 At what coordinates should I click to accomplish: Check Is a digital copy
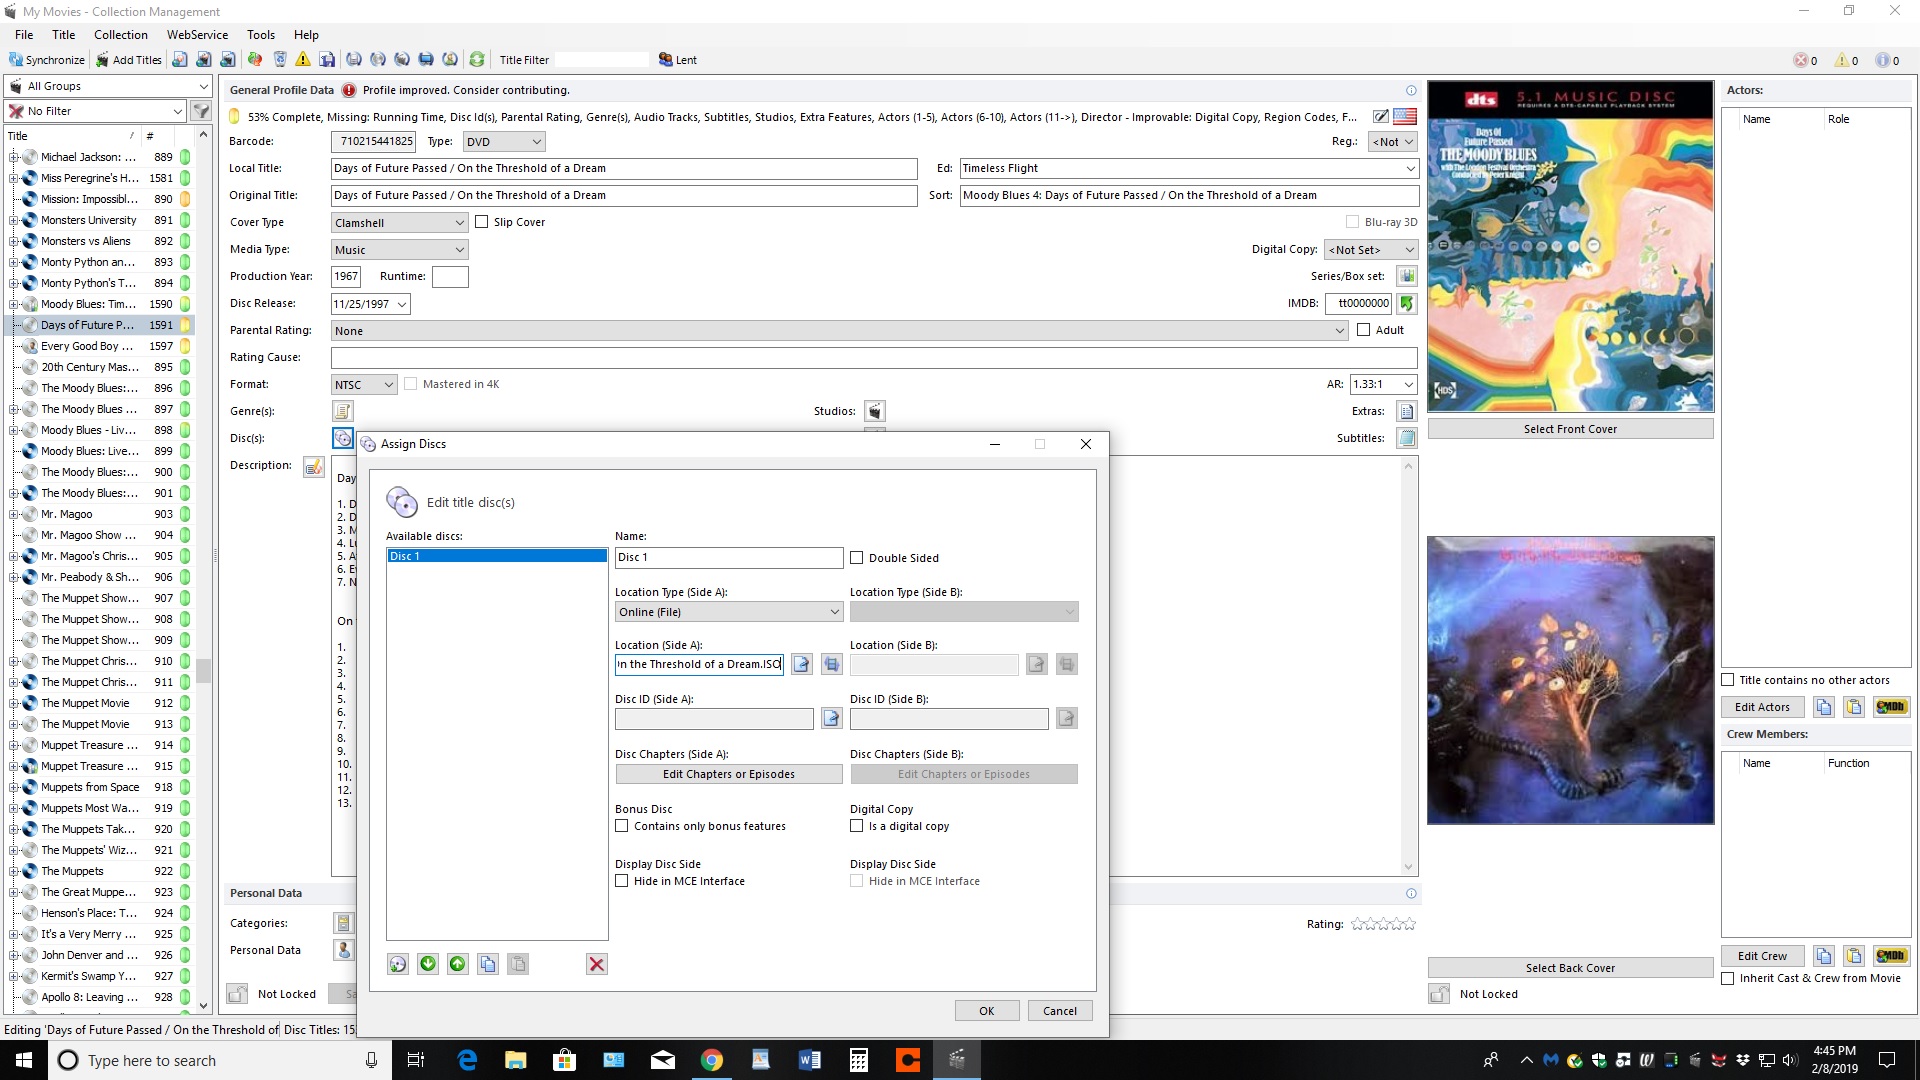[x=856, y=826]
